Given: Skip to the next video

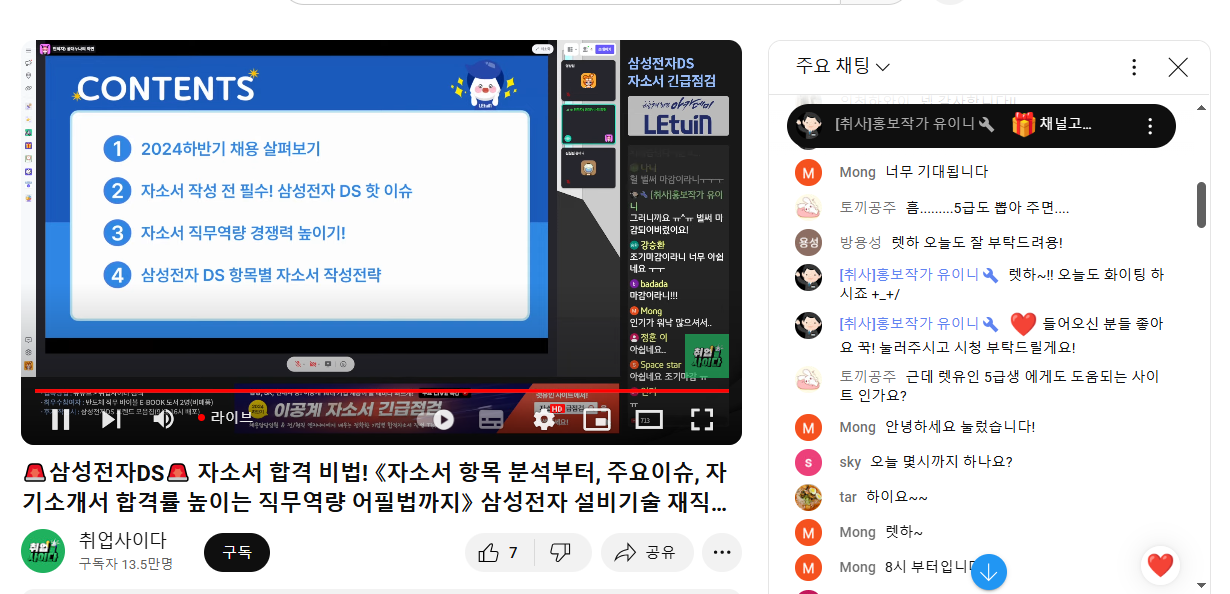Looking at the screenshot, I should pyautogui.click(x=111, y=420).
